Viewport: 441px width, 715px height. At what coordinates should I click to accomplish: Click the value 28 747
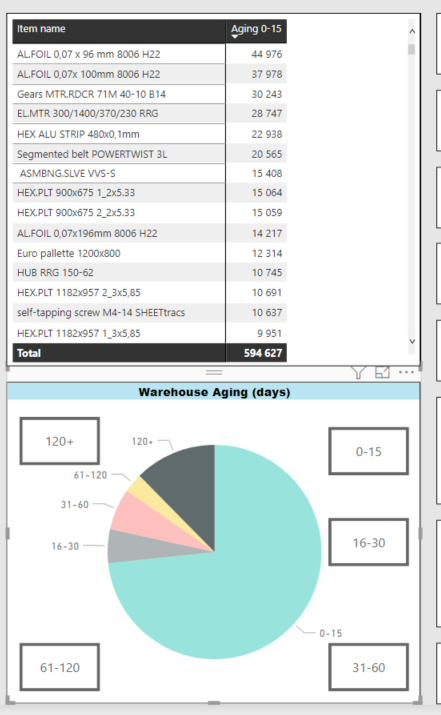267,114
